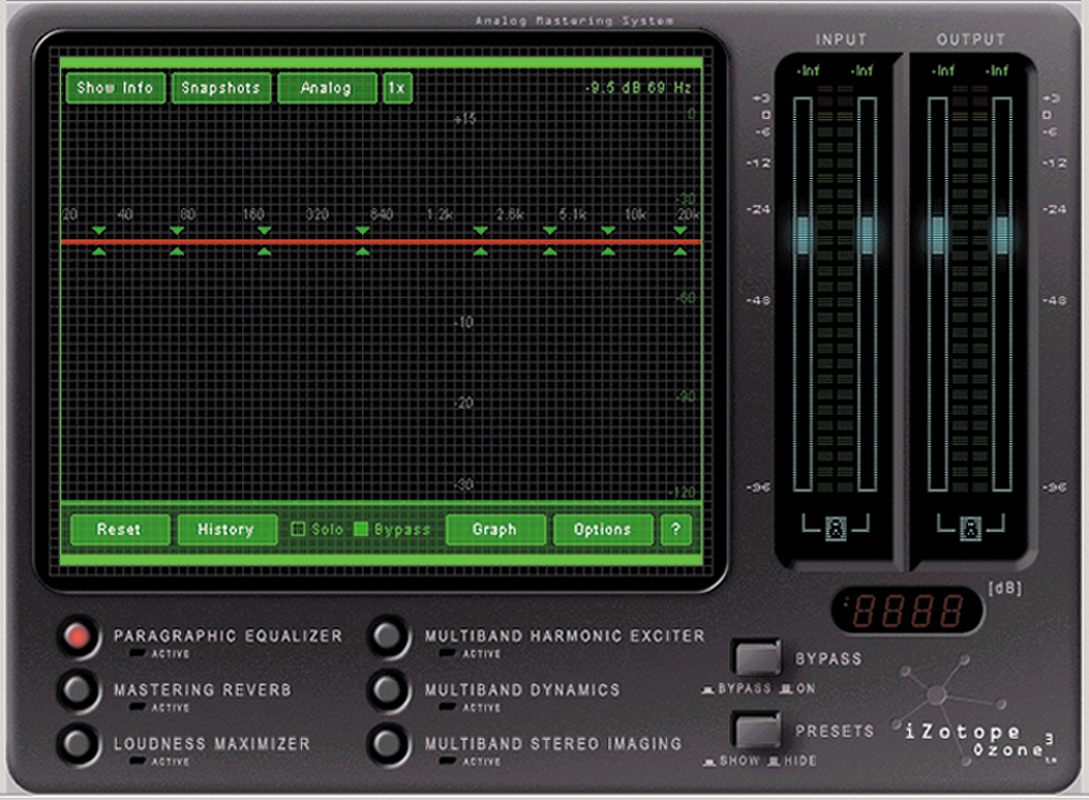Click the Graph button
The height and width of the screenshot is (800, 1089).
pyautogui.click(x=495, y=529)
